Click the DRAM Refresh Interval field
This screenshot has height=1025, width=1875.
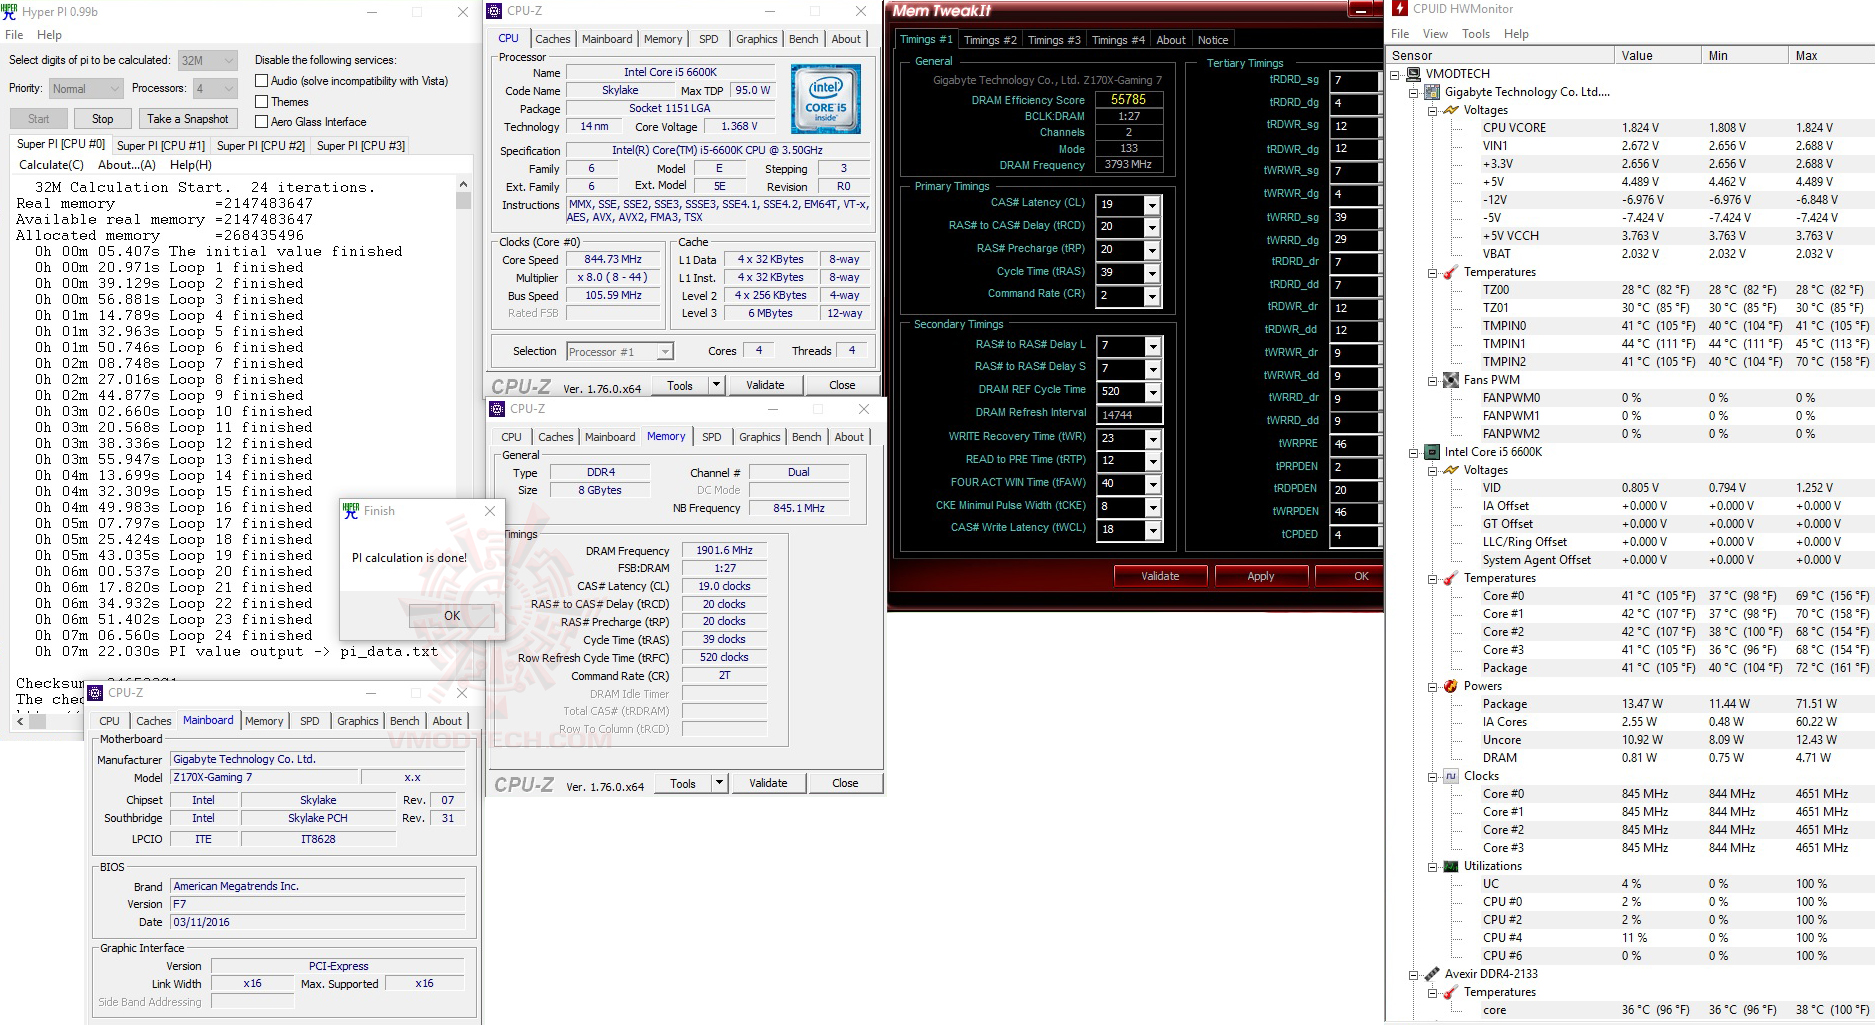pyautogui.click(x=1130, y=415)
